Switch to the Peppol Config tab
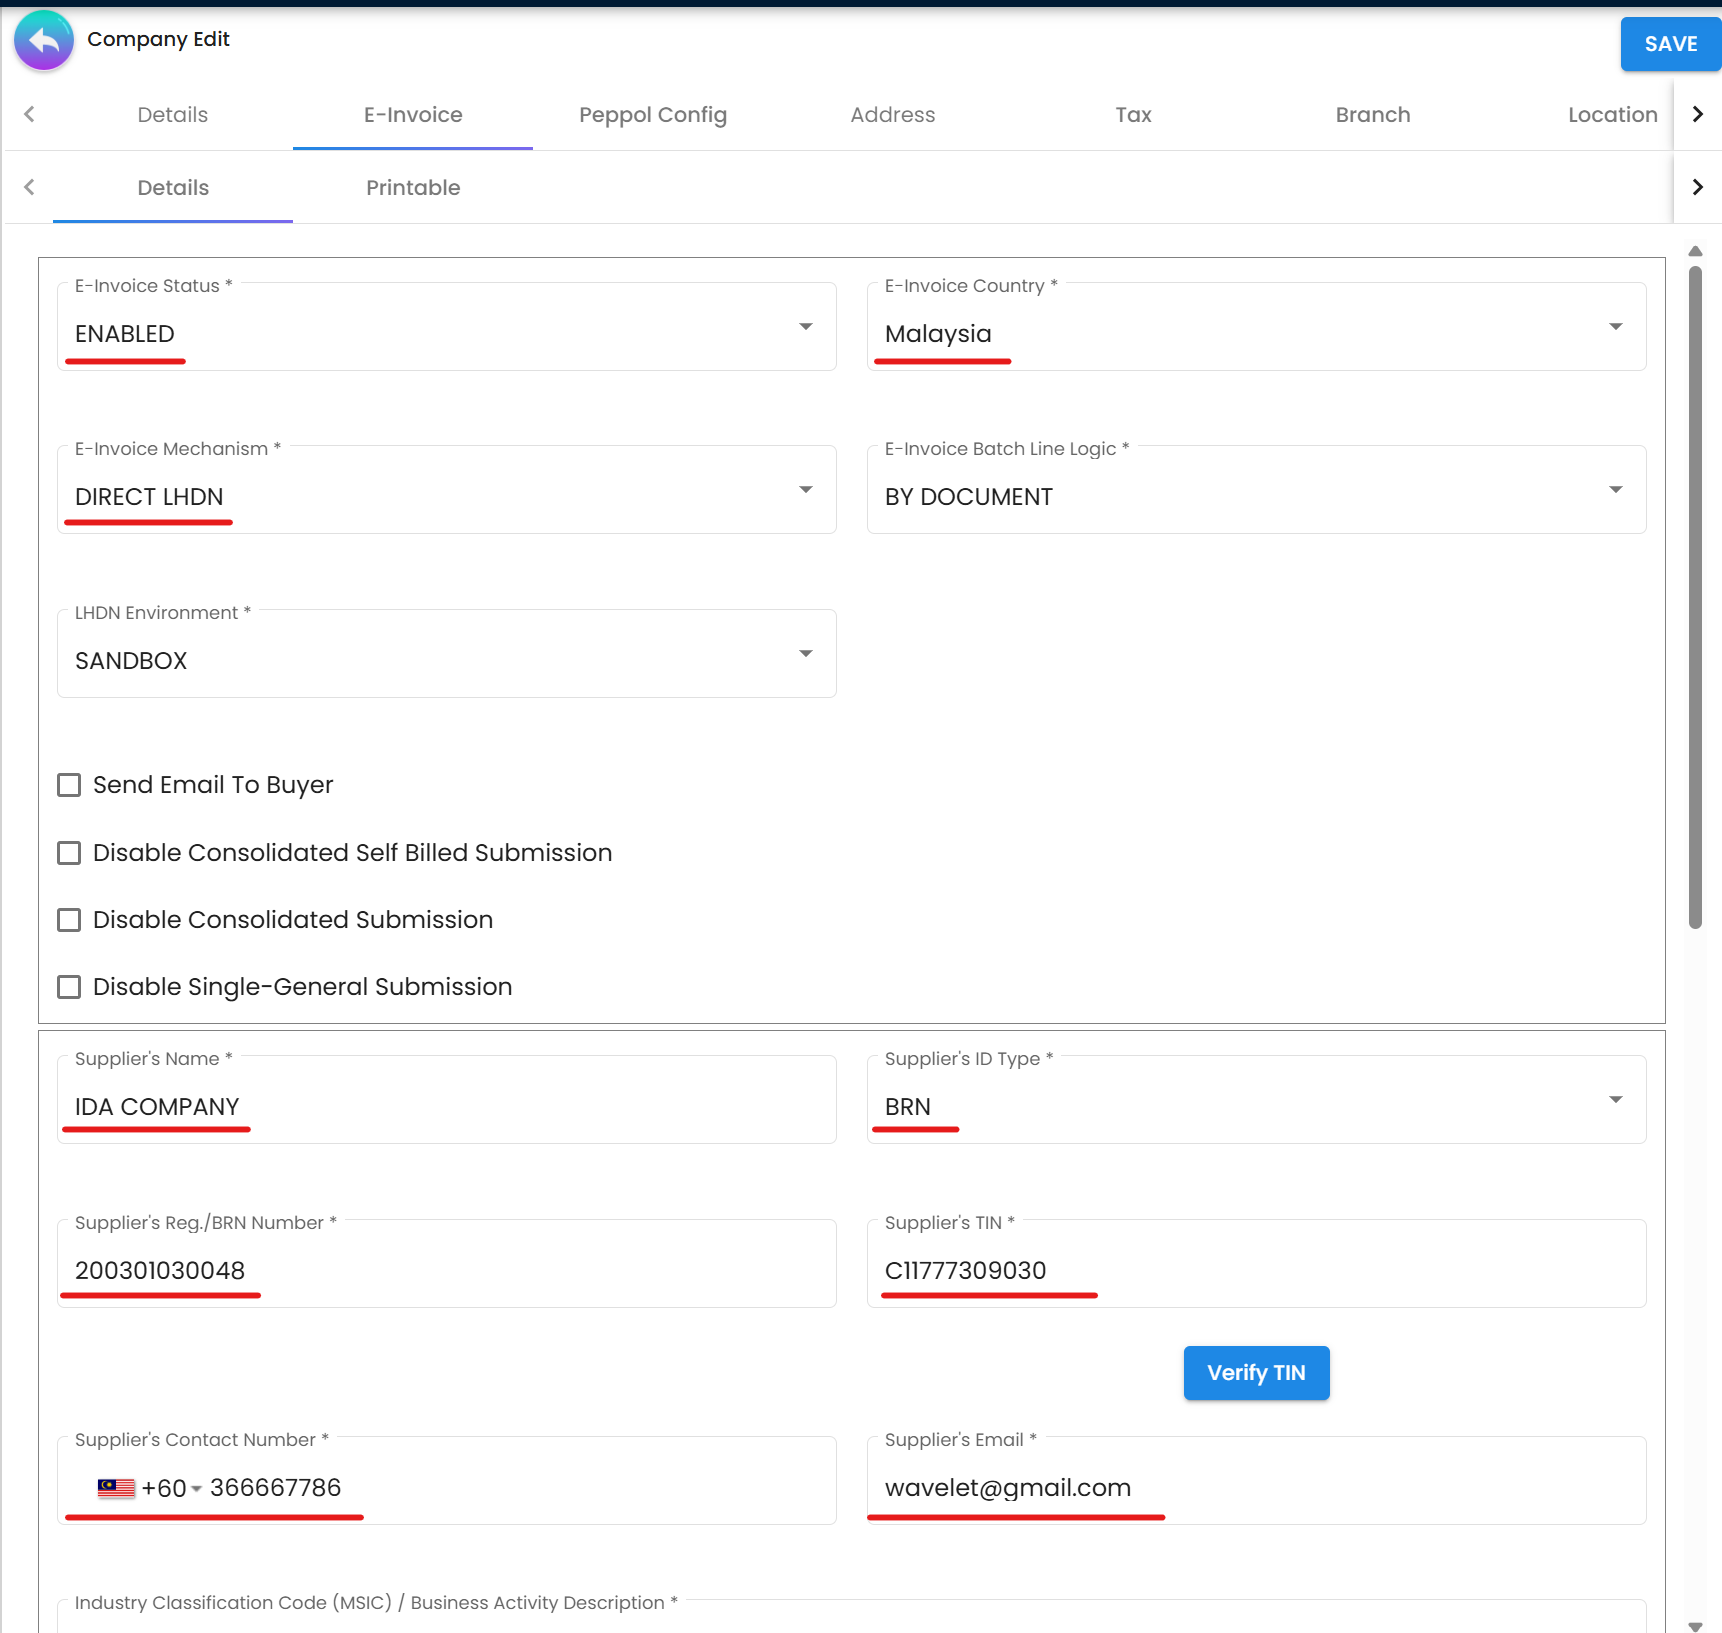Screen dimensions: 1722x1633 652,114
